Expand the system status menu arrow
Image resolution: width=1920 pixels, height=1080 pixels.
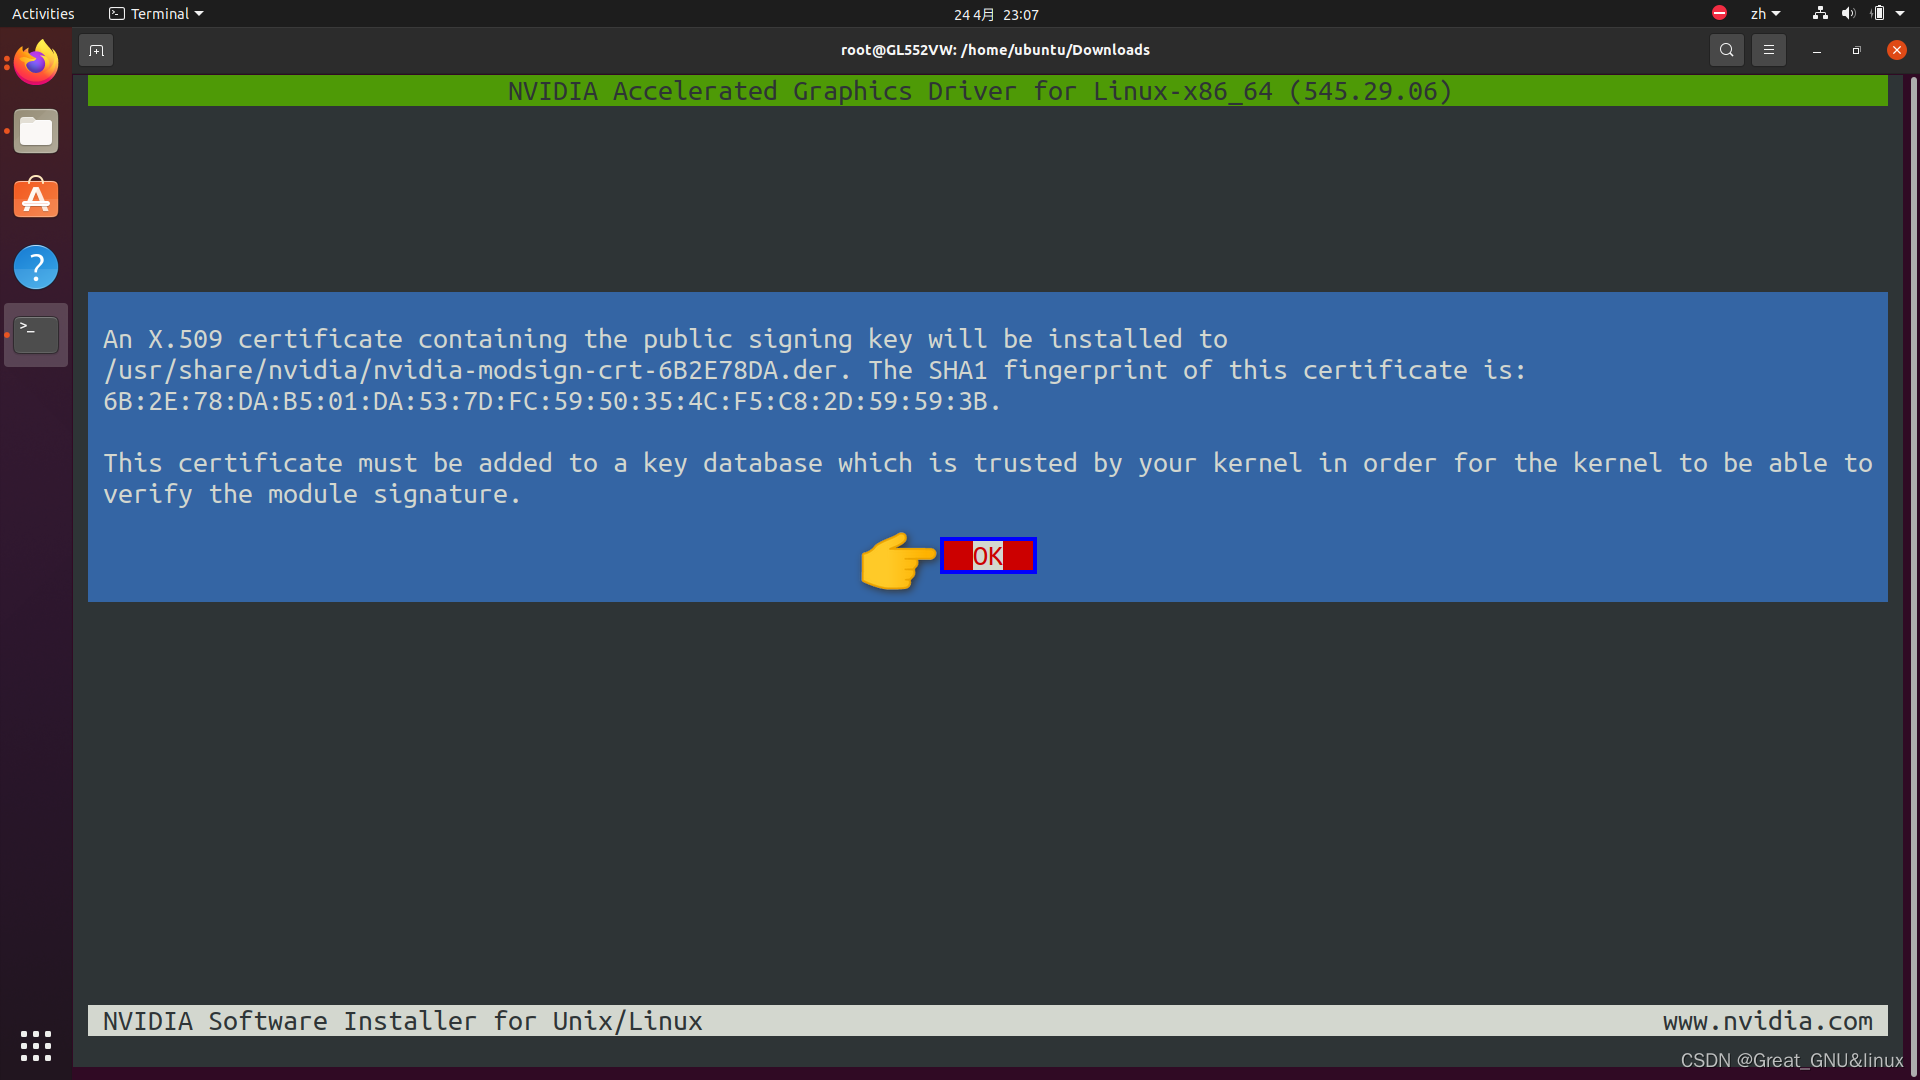pos(1900,14)
